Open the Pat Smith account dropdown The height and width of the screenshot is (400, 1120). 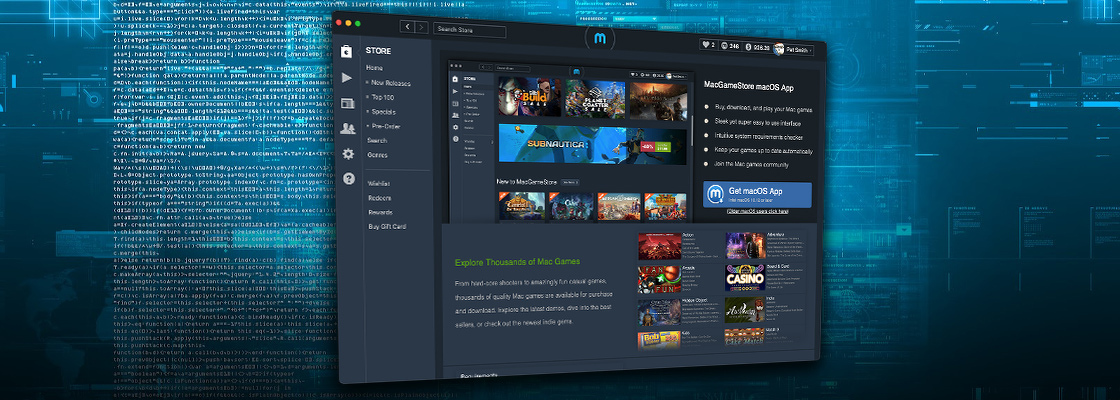point(794,50)
